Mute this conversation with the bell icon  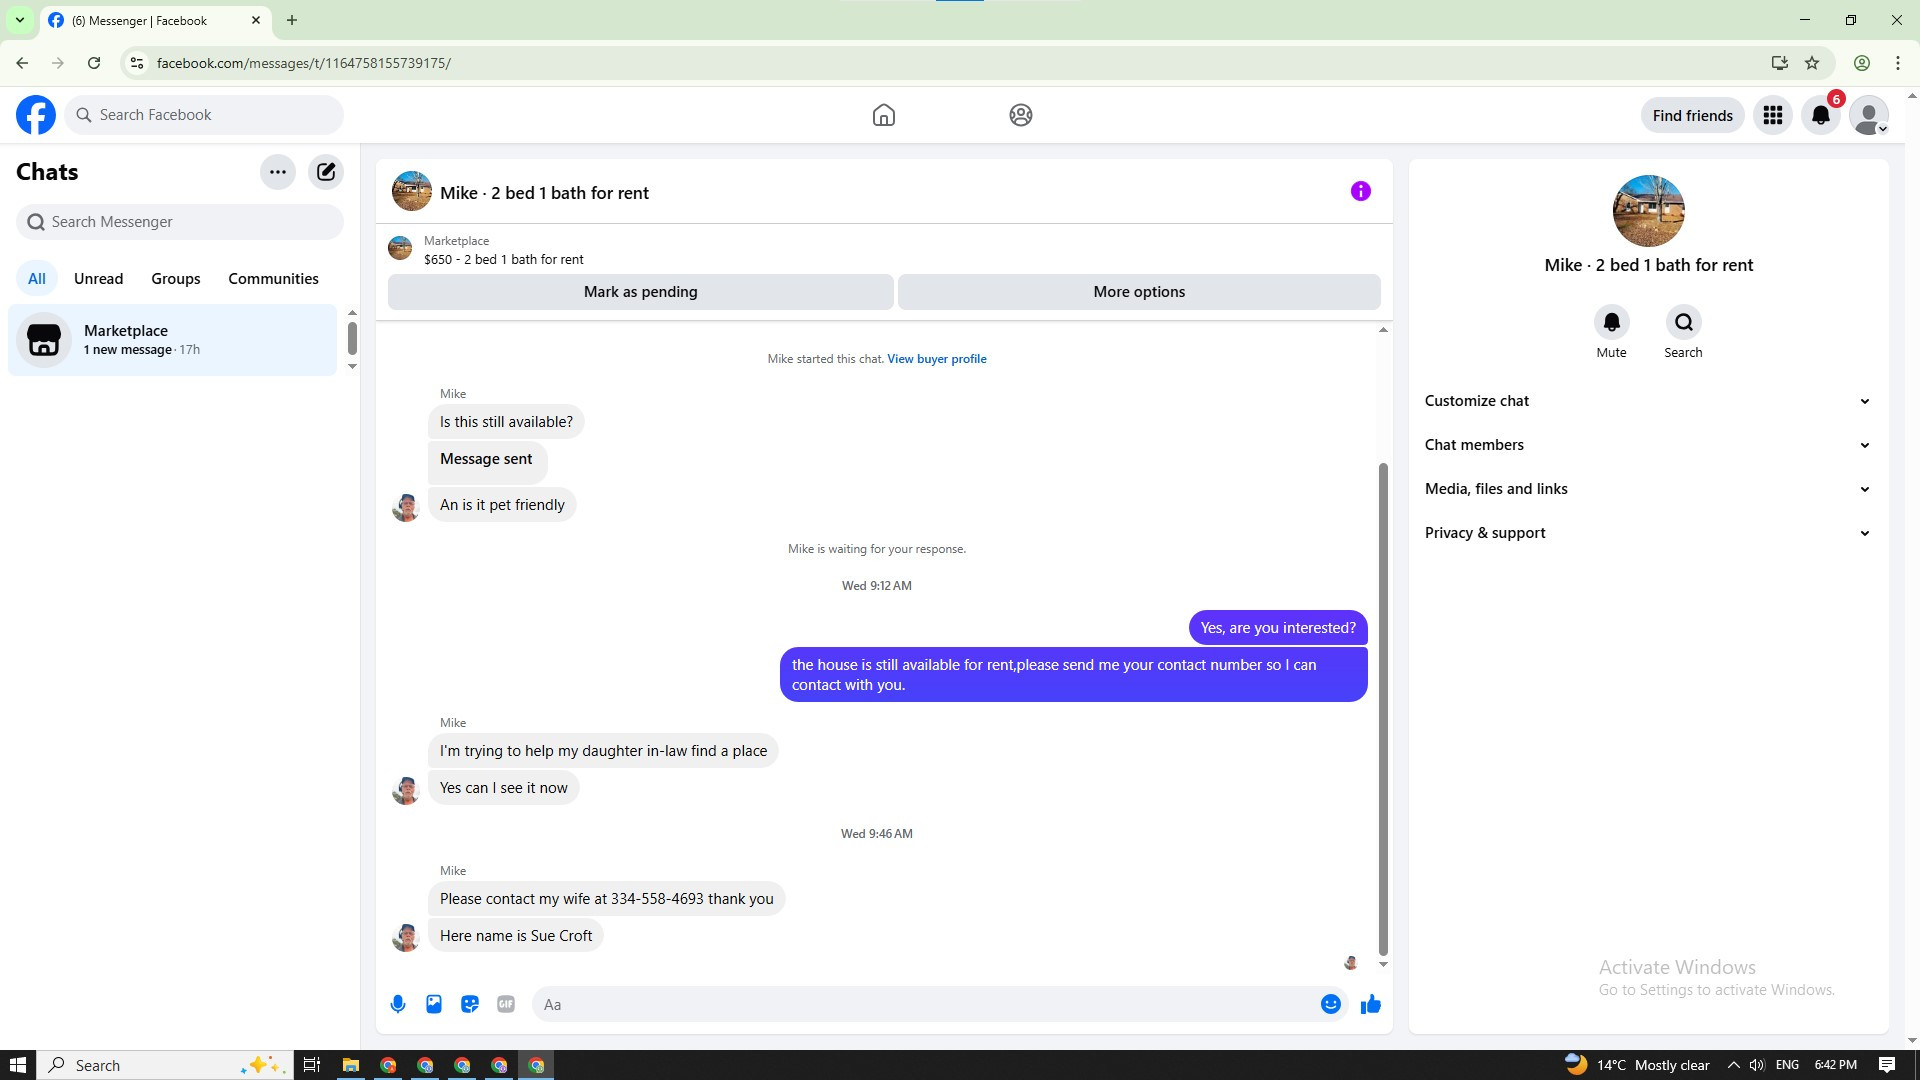[x=1611, y=322]
